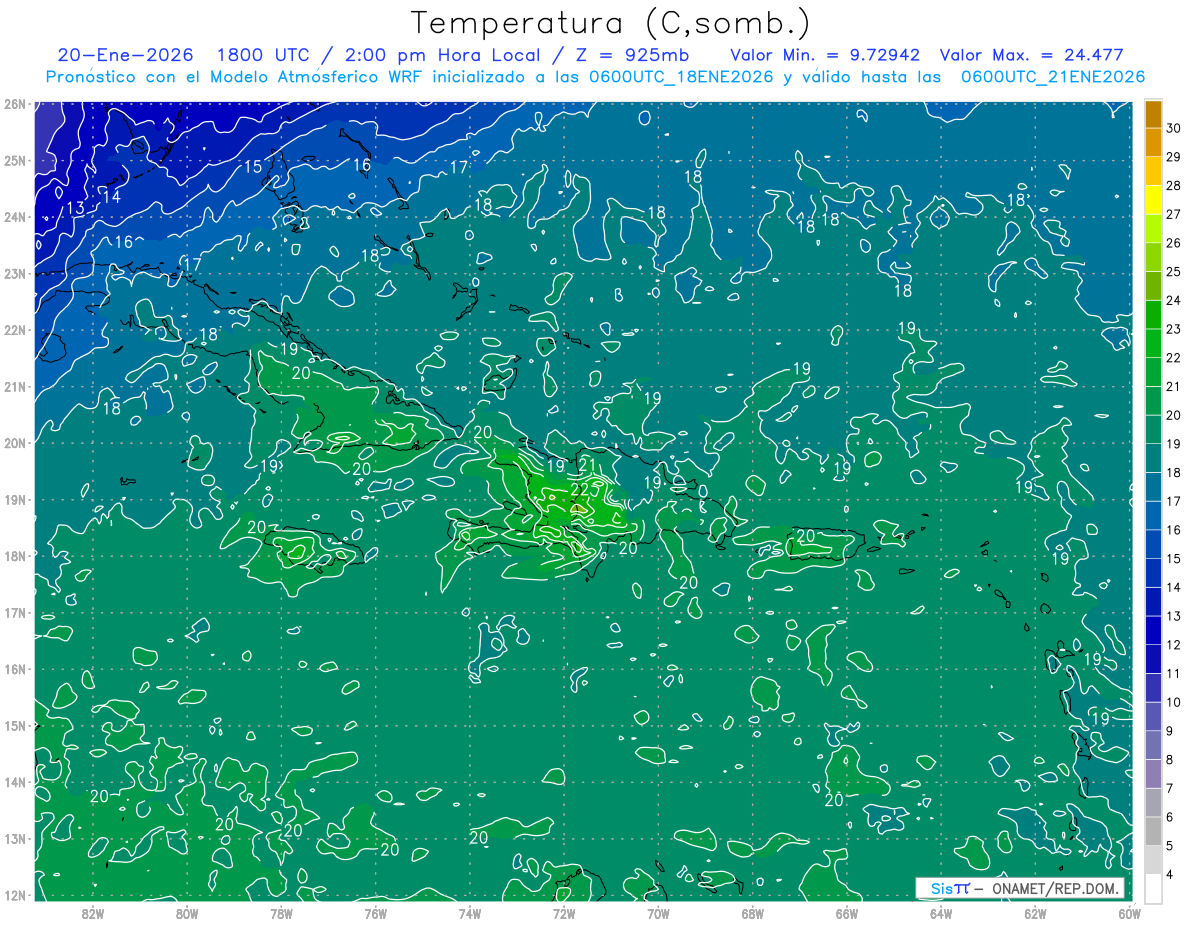Click the "14" contour label on map
1200x927 pixels.
tap(112, 197)
